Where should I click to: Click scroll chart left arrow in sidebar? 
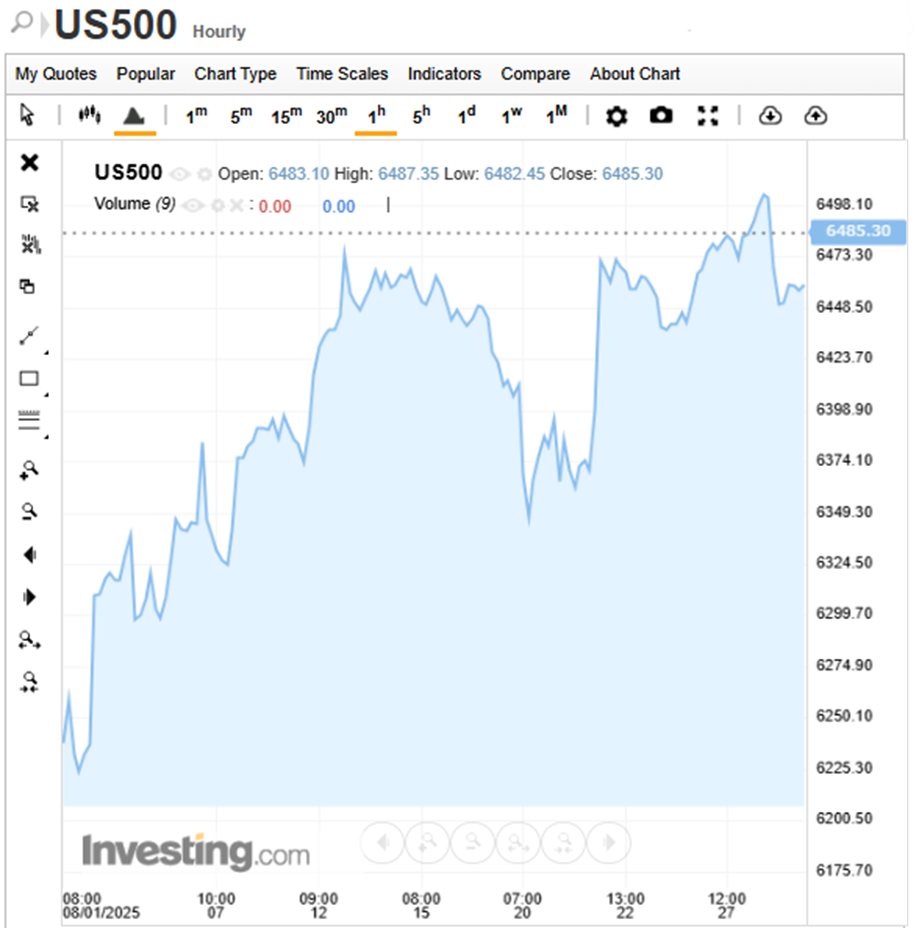(x=29, y=555)
